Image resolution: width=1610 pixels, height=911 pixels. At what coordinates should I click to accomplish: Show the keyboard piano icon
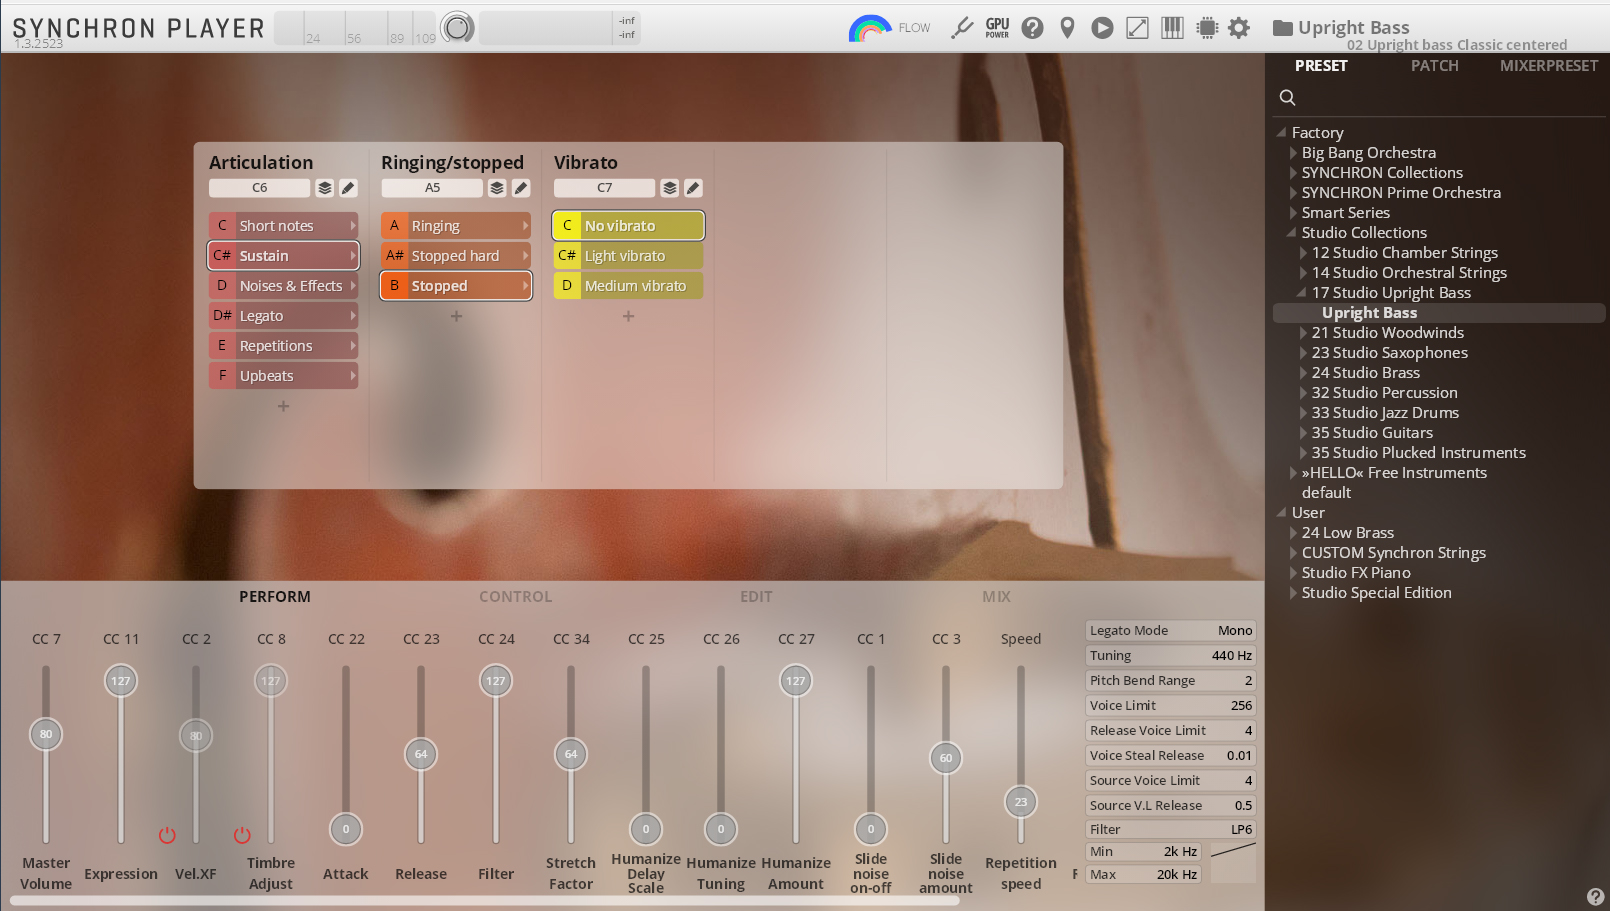pos(1172,28)
